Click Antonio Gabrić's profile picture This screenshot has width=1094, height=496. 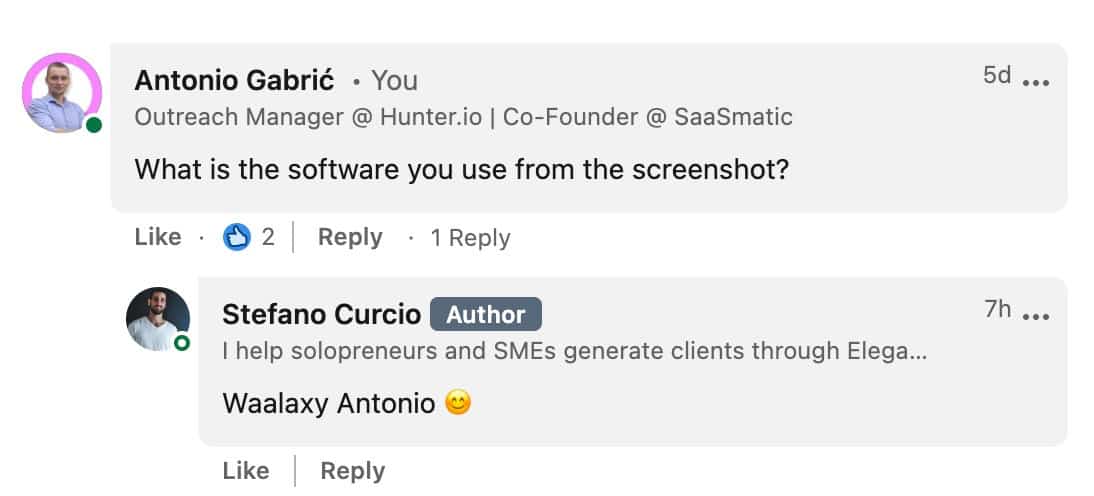(61, 93)
